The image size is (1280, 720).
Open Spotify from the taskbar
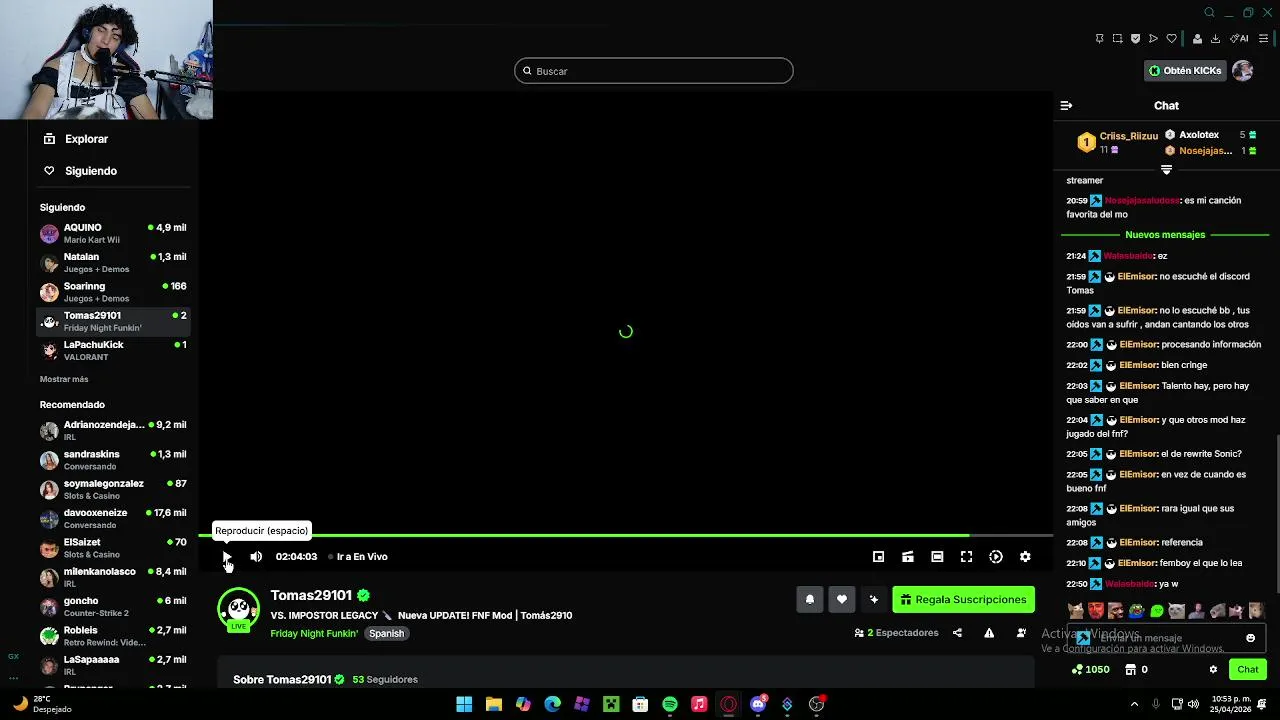point(670,704)
